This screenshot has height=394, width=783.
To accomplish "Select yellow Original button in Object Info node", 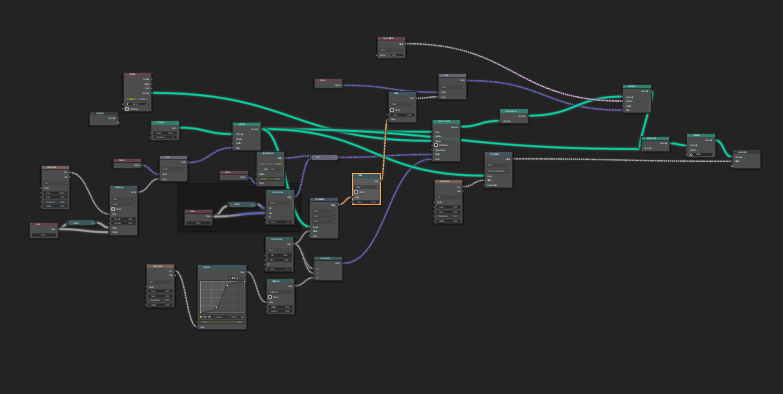I will click(131, 99).
